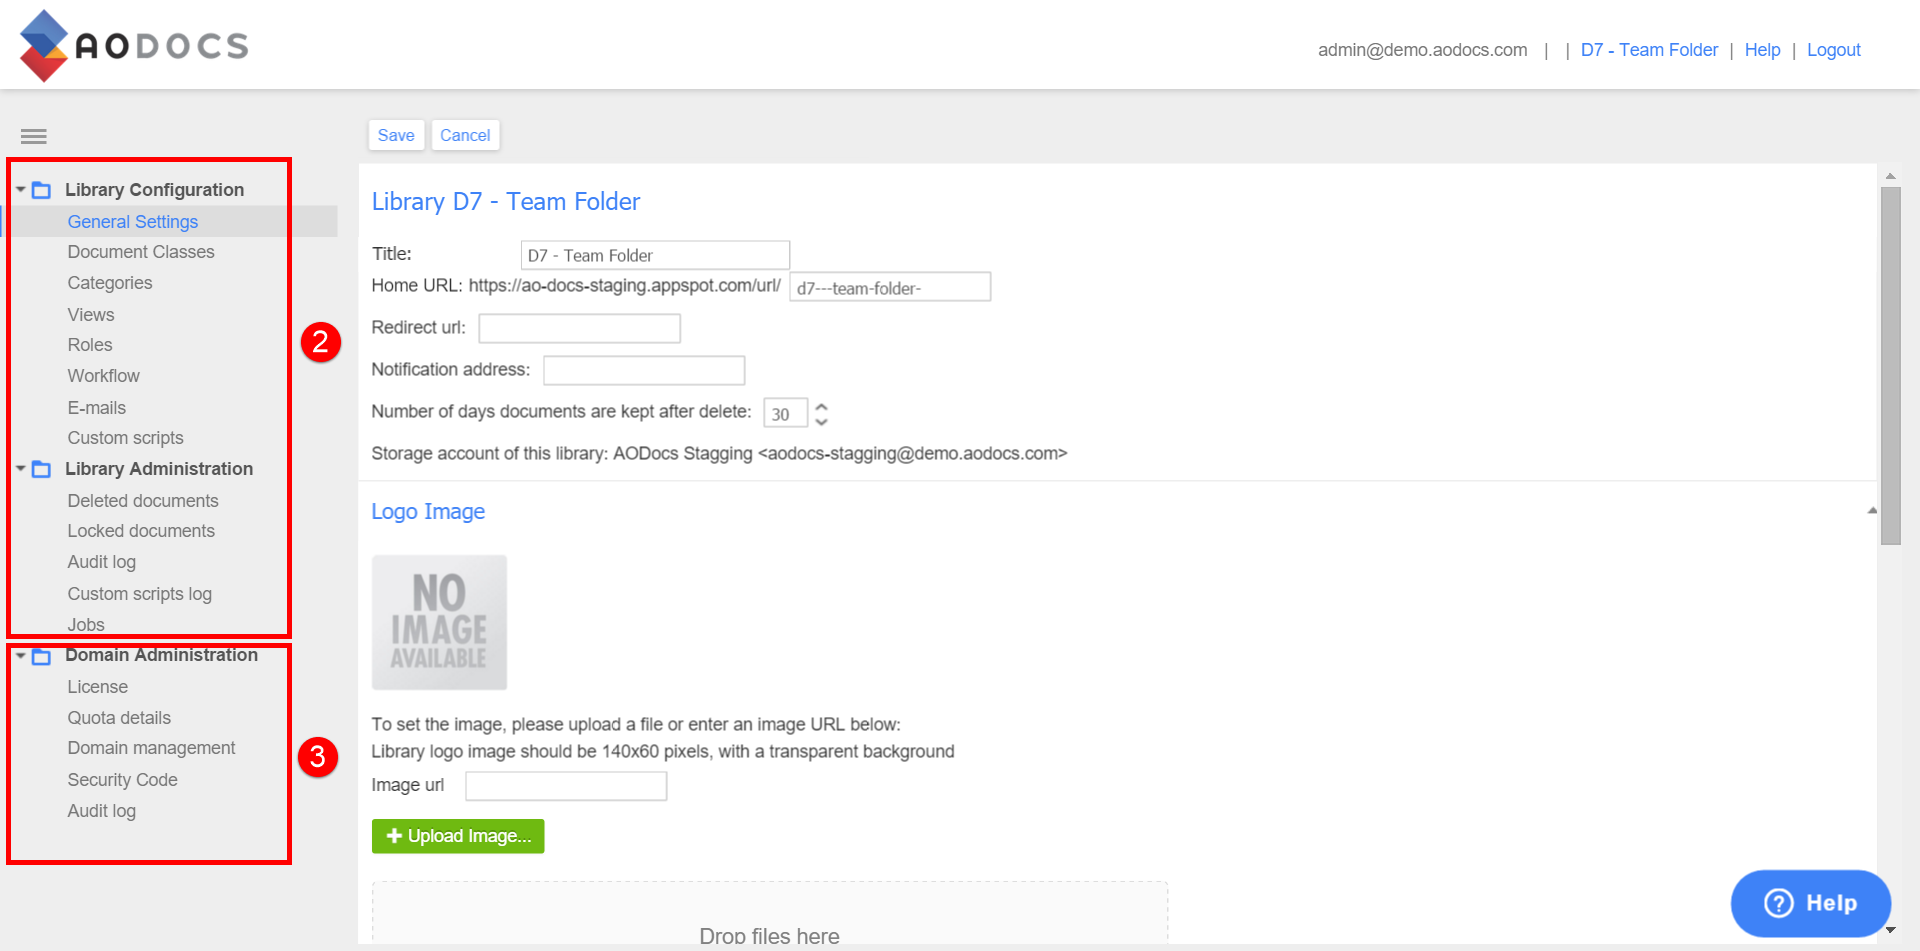Screen dimensions: 1920x951
Task: Focus the Image url field
Action: click(x=566, y=786)
